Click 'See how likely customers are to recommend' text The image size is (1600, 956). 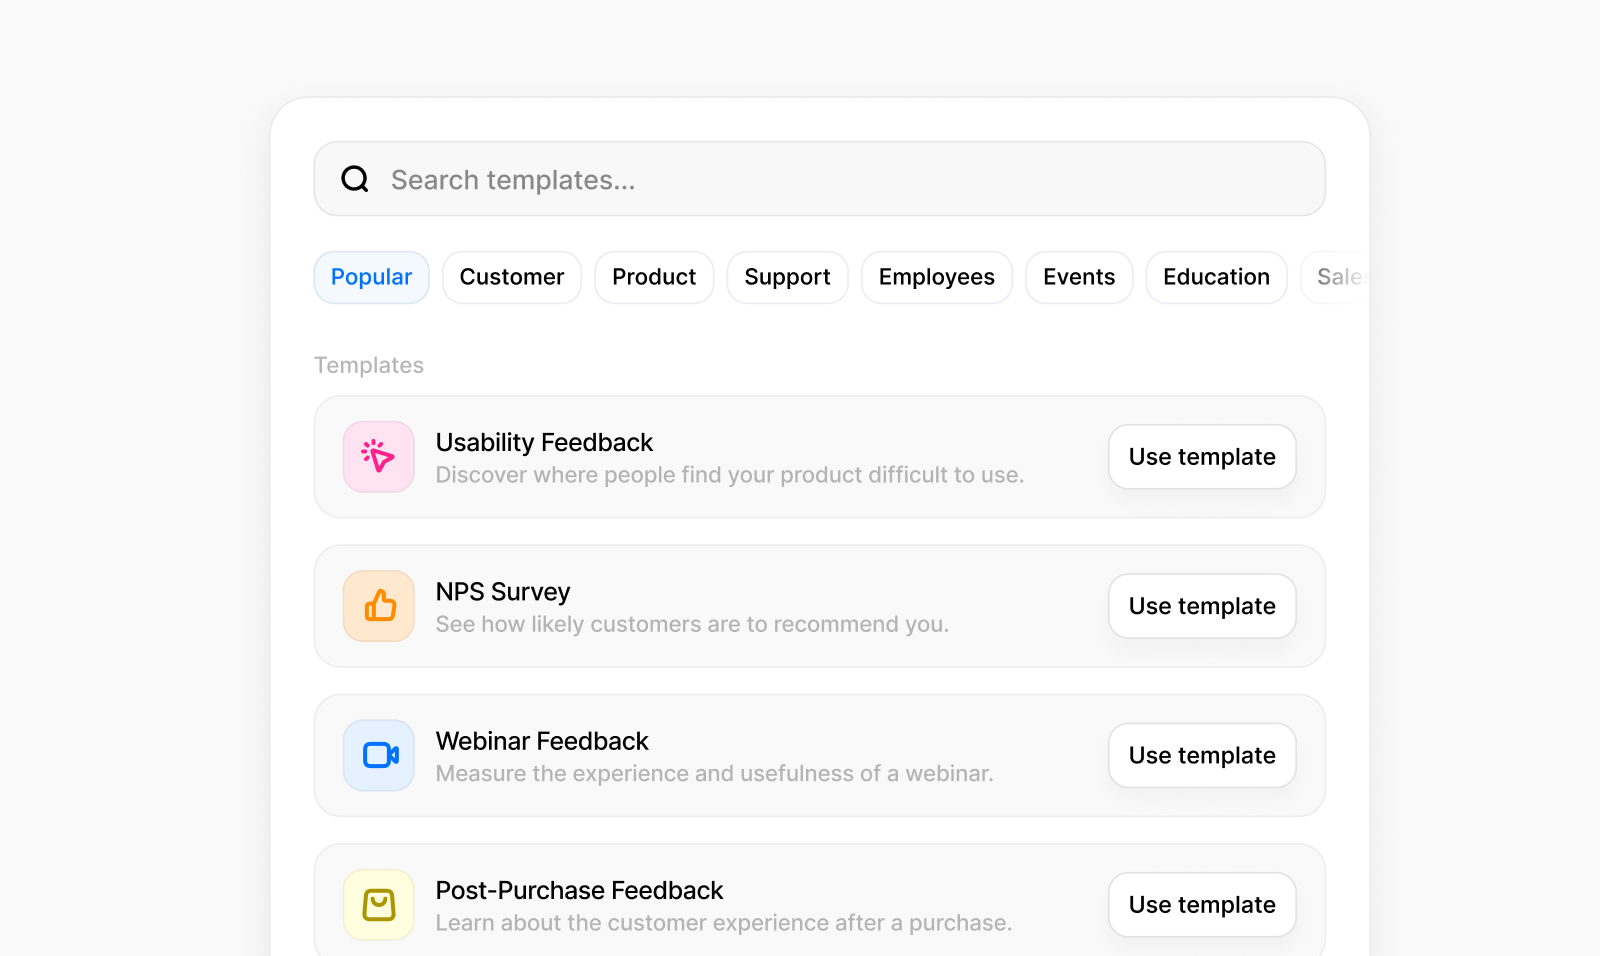tap(692, 624)
